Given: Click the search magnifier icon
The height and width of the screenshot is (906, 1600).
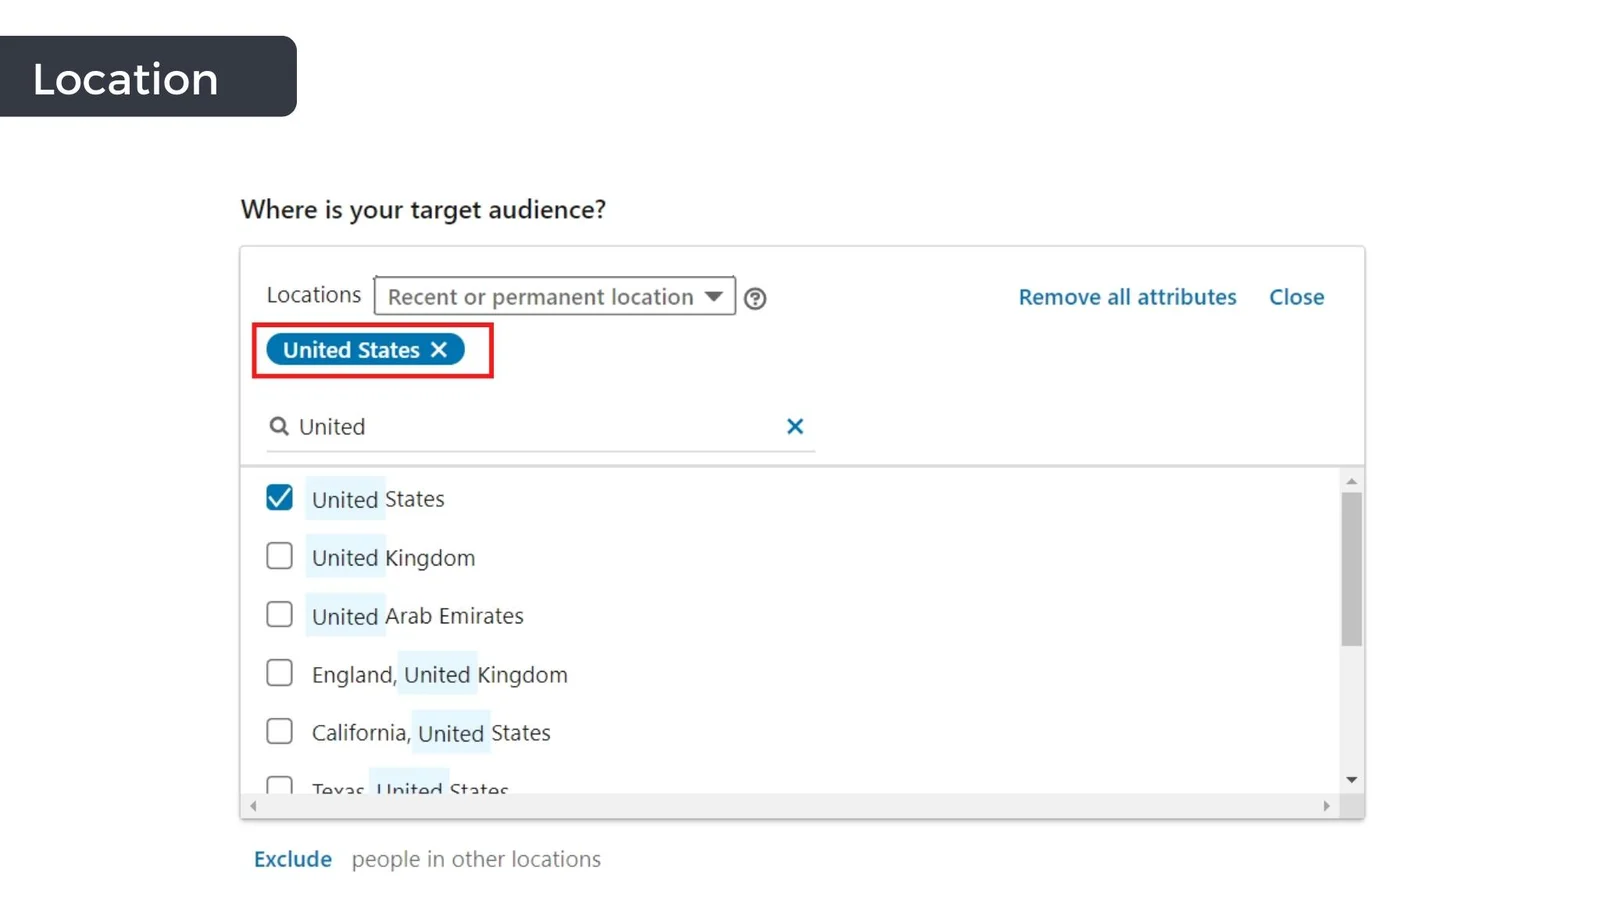Looking at the screenshot, I should pos(278,427).
